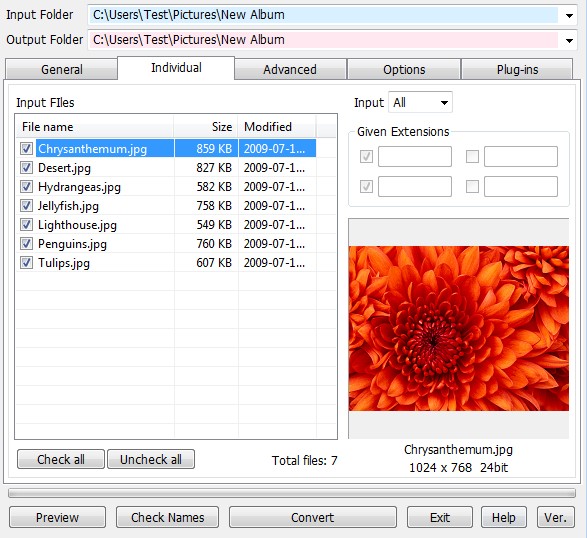587x538 pixels.
Task: Select the Penguins.jpg file row
Action: pos(166,244)
